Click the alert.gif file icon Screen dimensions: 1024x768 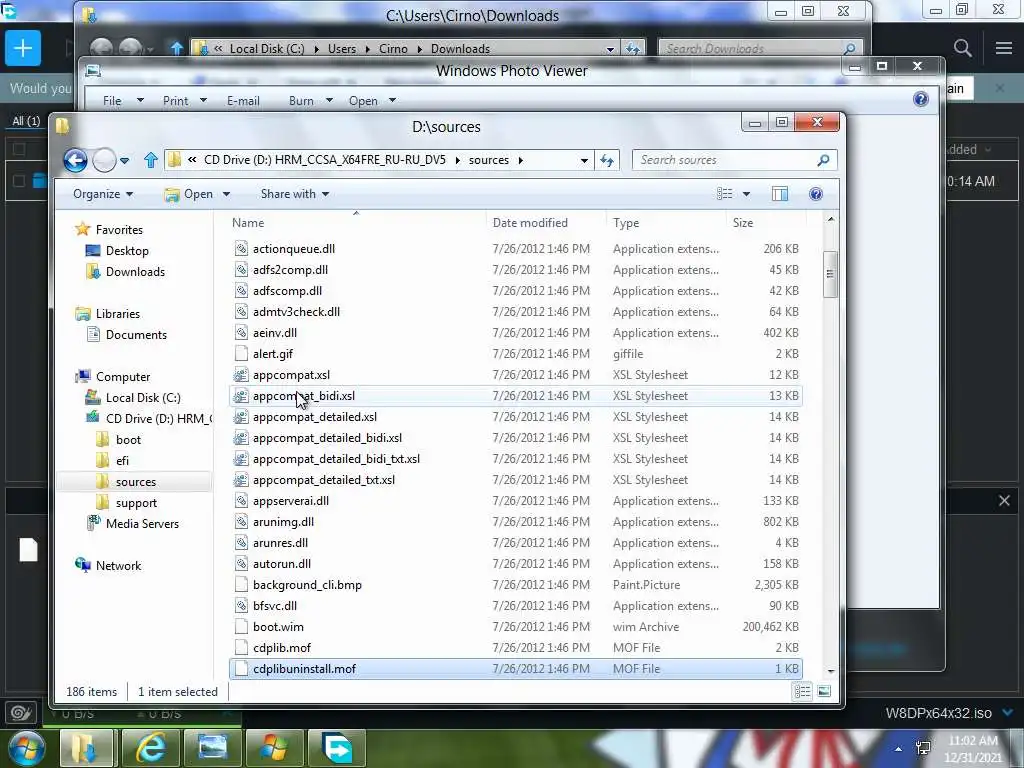click(x=241, y=354)
